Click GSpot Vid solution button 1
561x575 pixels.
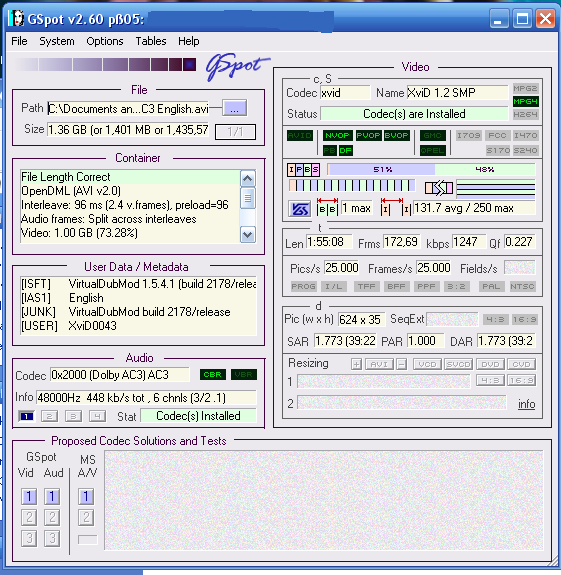(x=29, y=497)
